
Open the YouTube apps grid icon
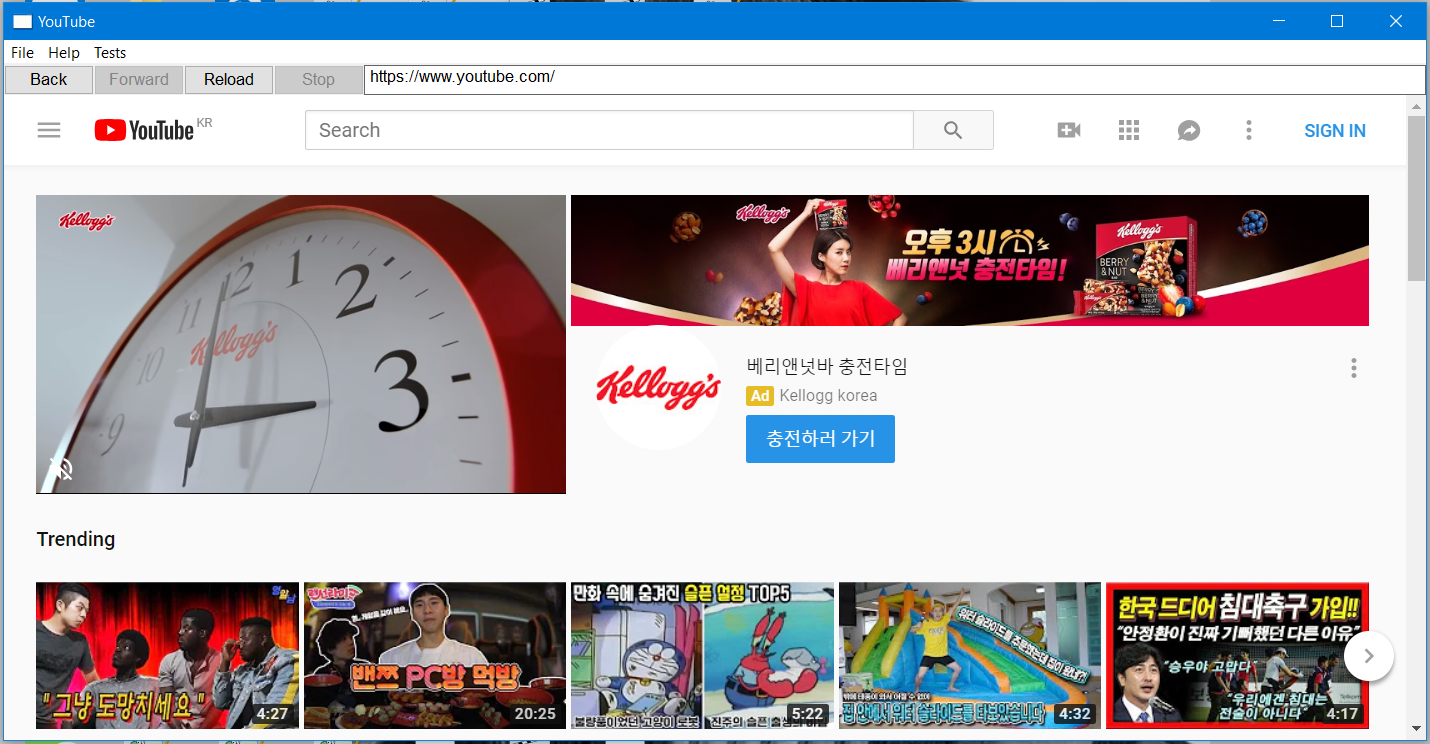pos(1129,130)
